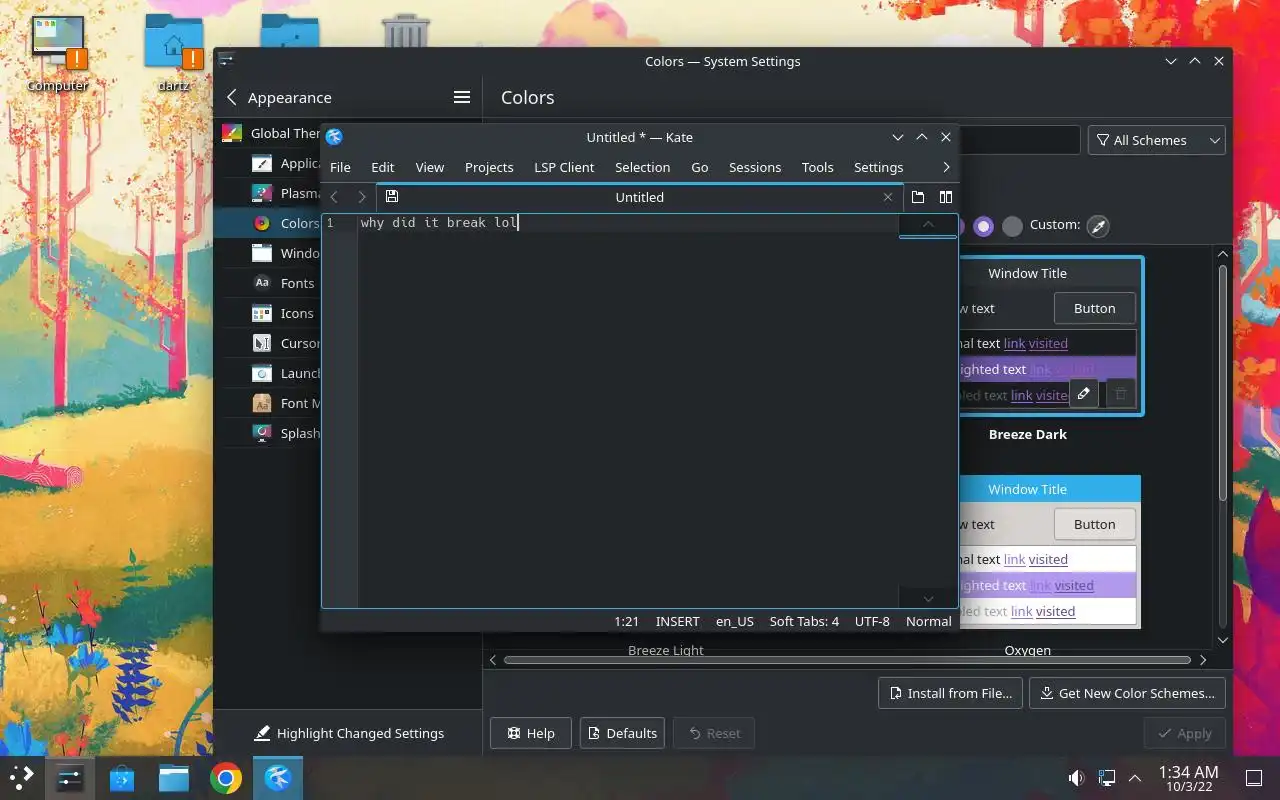Open the volume control in the system tray
This screenshot has width=1280, height=800.
1077,777
